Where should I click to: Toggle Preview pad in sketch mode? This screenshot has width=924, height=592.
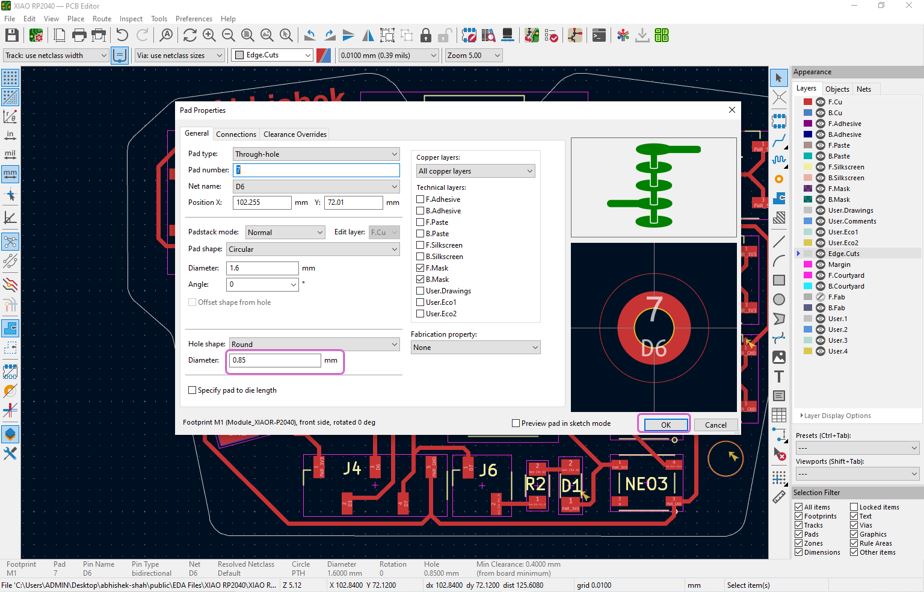pos(516,424)
